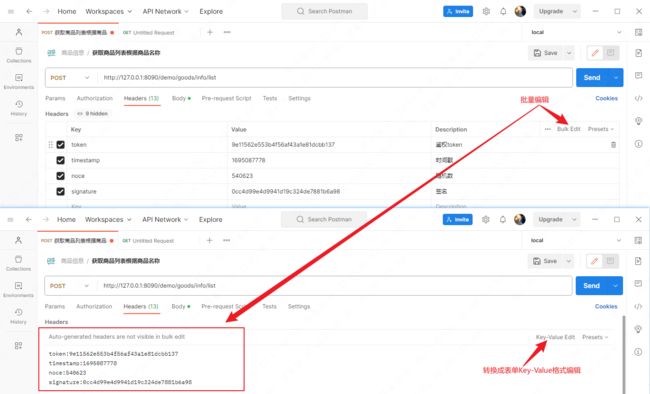
Task: Open the code snippet icon in the key-value table window
Action: pos(638,98)
